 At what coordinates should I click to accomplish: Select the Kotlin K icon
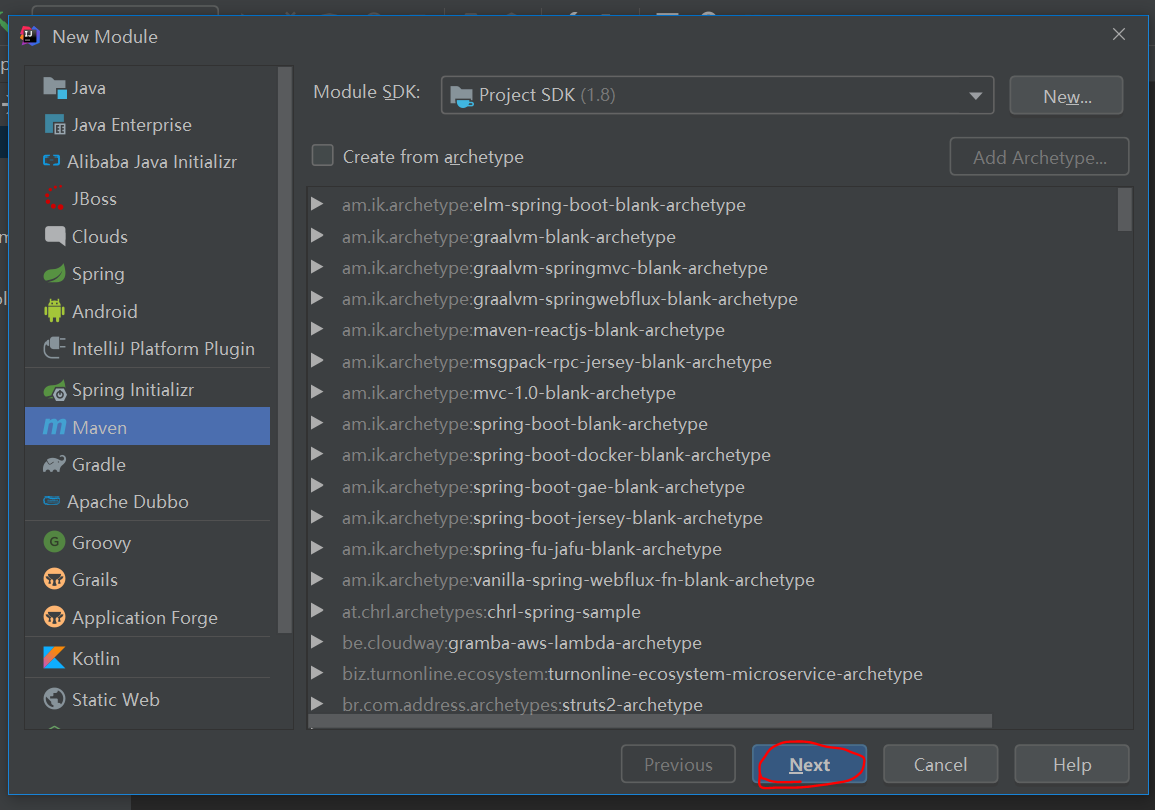pyautogui.click(x=55, y=658)
